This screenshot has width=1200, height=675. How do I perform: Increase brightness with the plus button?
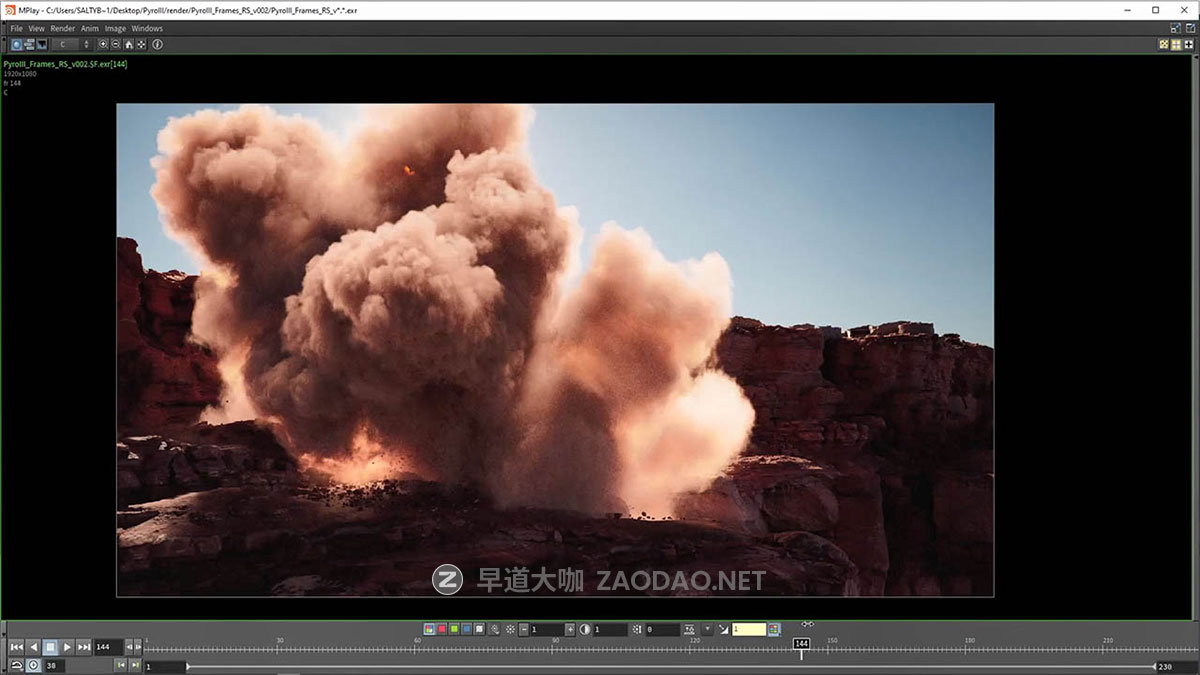point(570,629)
